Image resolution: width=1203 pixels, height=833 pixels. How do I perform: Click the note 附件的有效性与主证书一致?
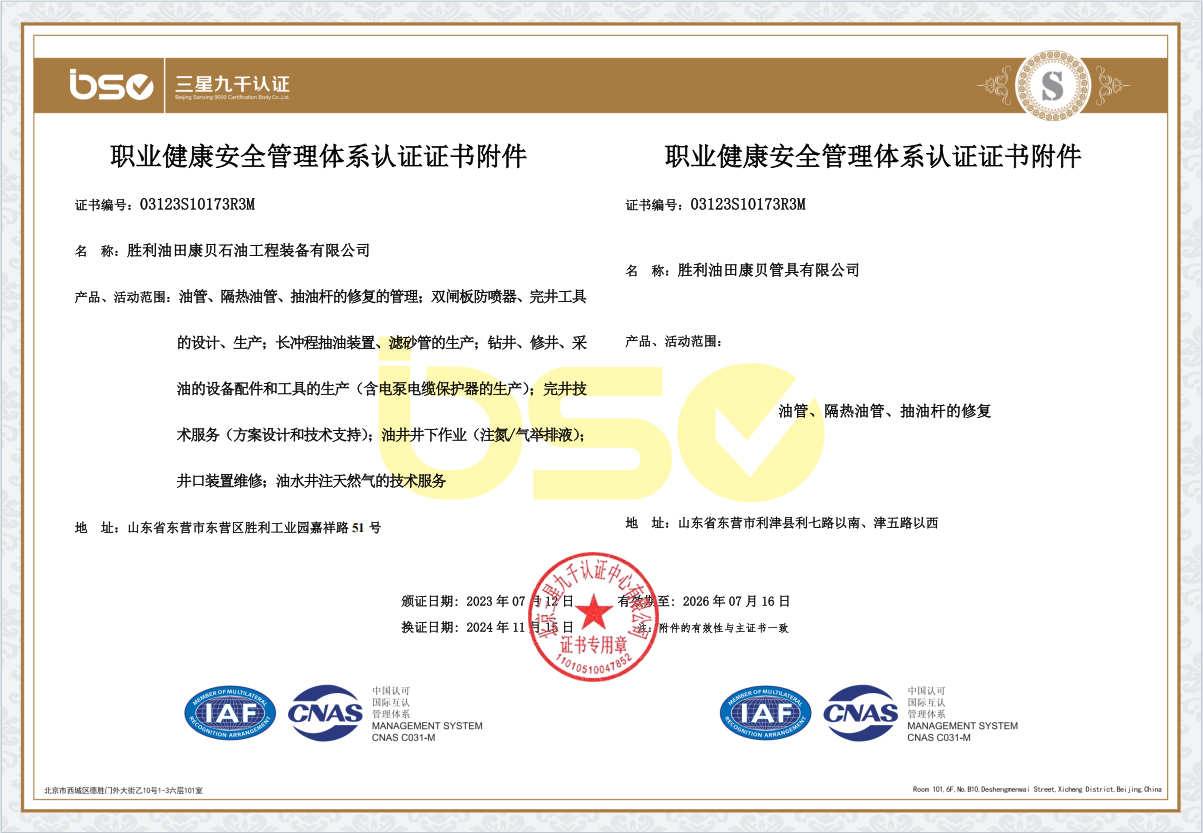click(x=722, y=628)
